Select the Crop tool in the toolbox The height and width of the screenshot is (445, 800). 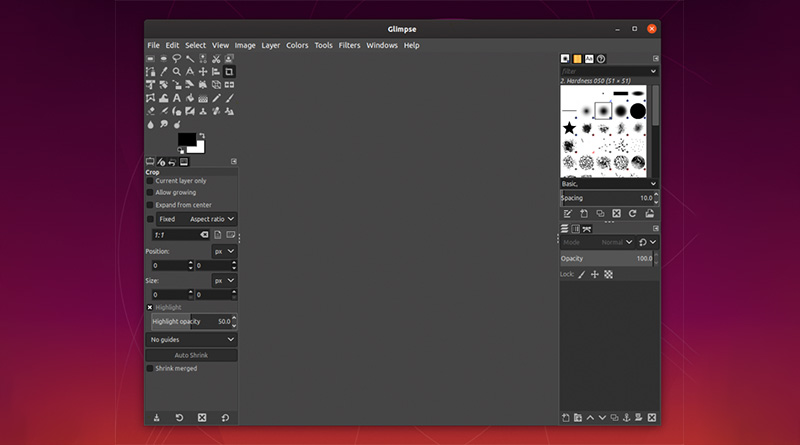click(x=229, y=72)
